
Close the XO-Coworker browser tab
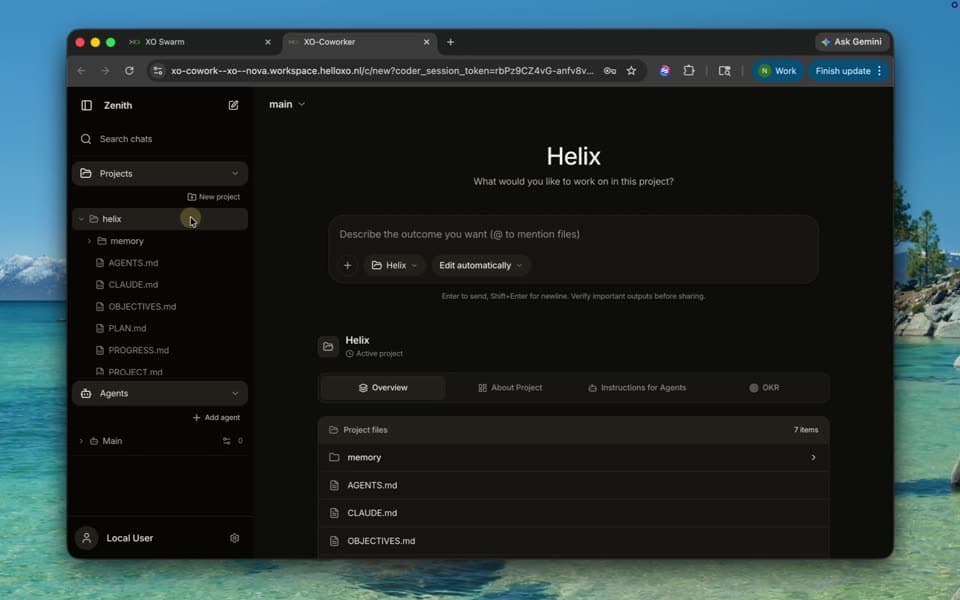(427, 42)
